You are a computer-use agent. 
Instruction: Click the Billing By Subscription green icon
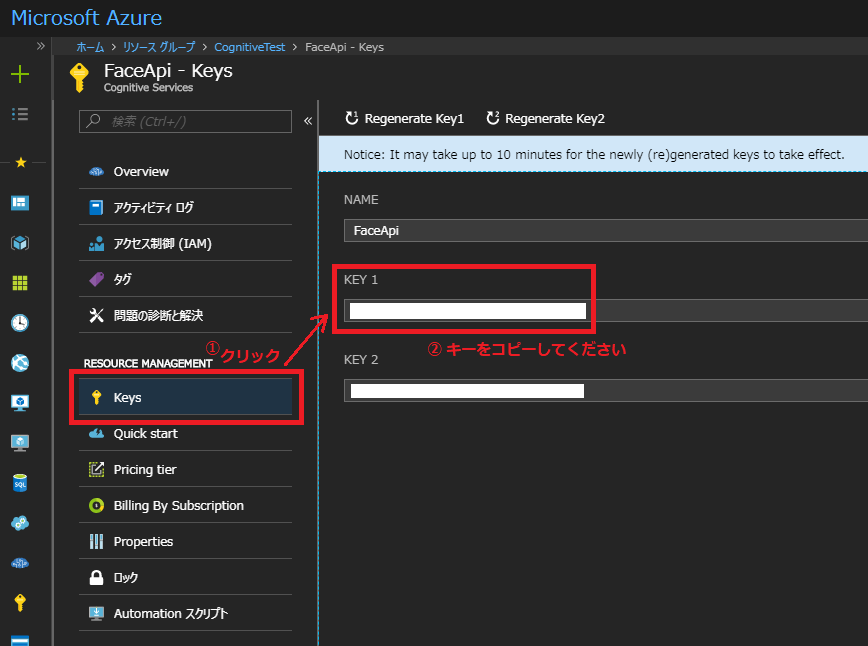point(96,505)
